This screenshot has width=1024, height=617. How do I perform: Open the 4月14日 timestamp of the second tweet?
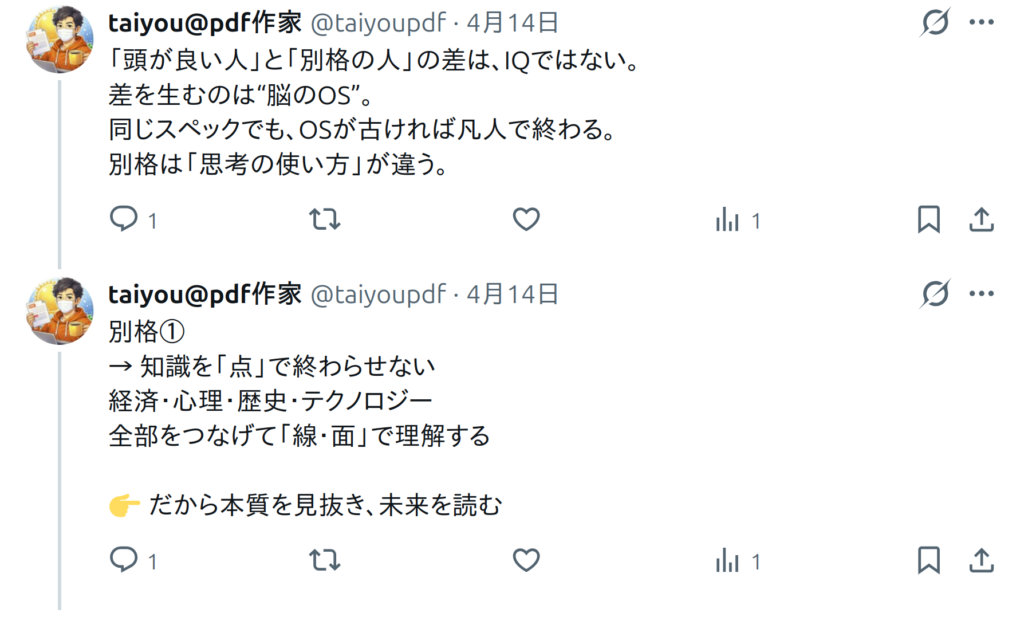(x=513, y=294)
